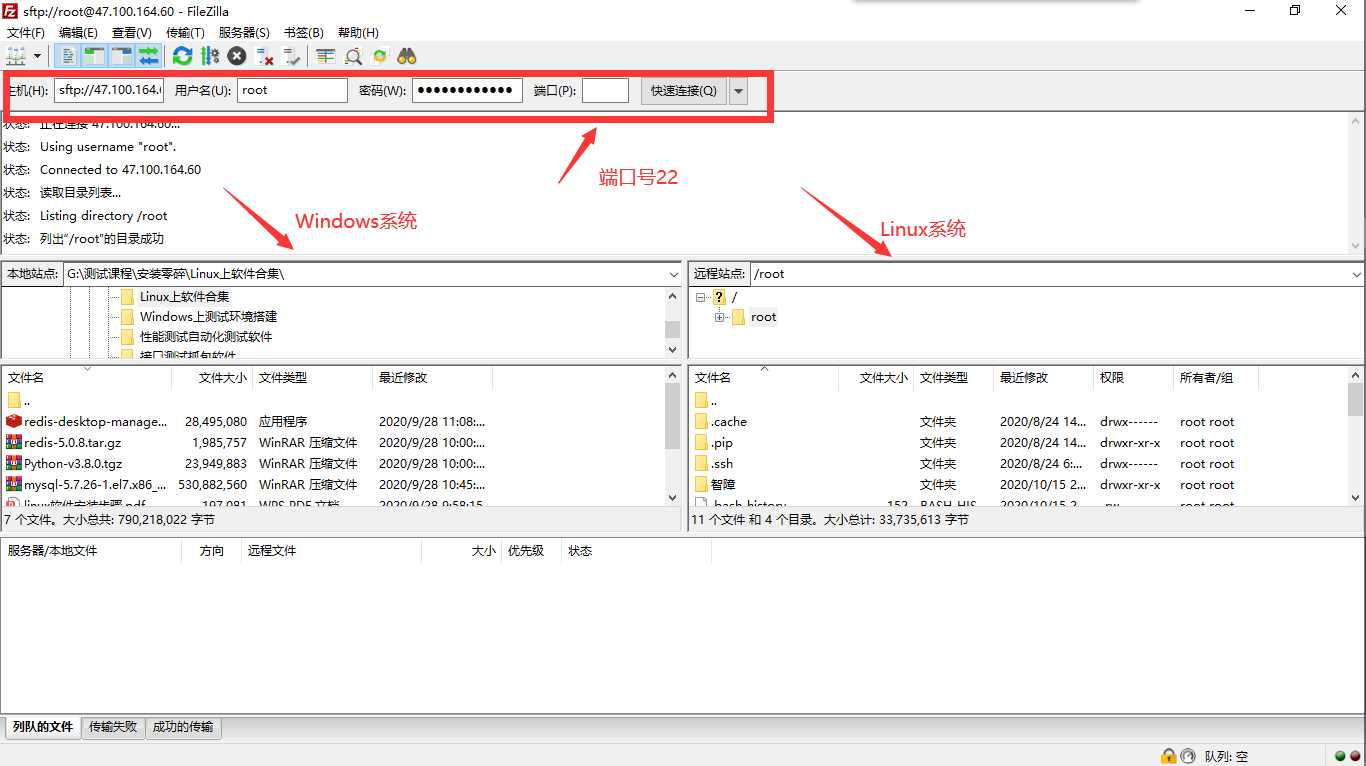Open the 传输(T) menu
This screenshot has width=1366, height=766.
[185, 32]
